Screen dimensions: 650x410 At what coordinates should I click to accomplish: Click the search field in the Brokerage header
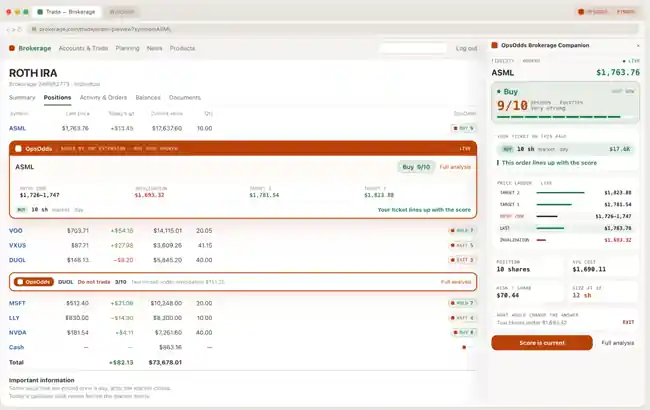click(x=413, y=48)
